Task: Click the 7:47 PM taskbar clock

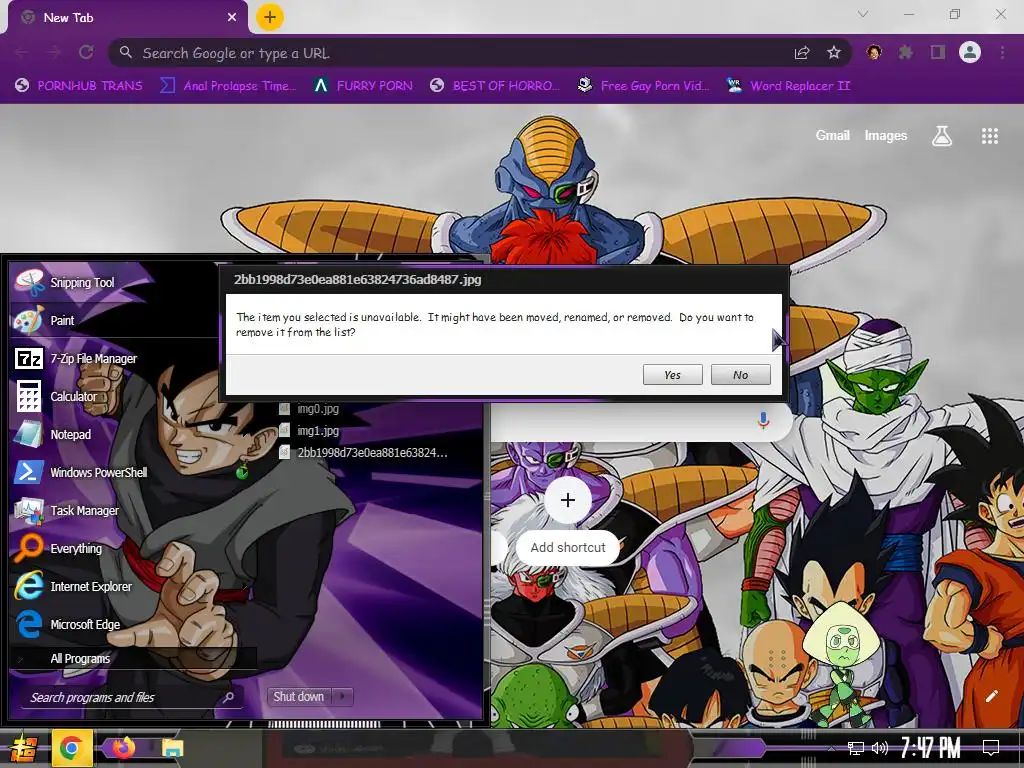Action: pyautogui.click(x=930, y=748)
